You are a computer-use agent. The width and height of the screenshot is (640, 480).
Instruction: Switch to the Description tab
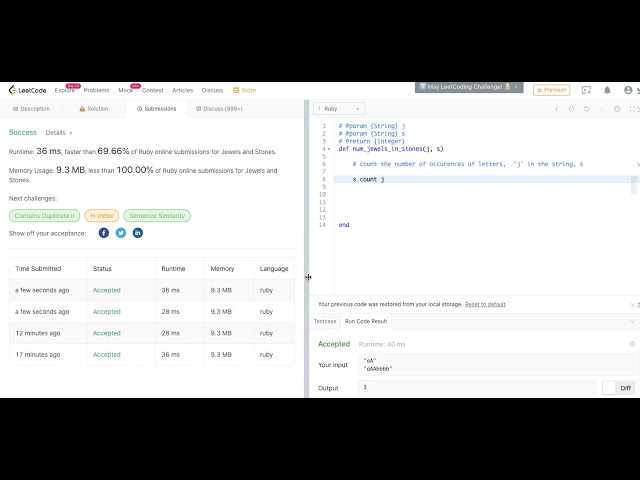pyautogui.click(x=31, y=109)
